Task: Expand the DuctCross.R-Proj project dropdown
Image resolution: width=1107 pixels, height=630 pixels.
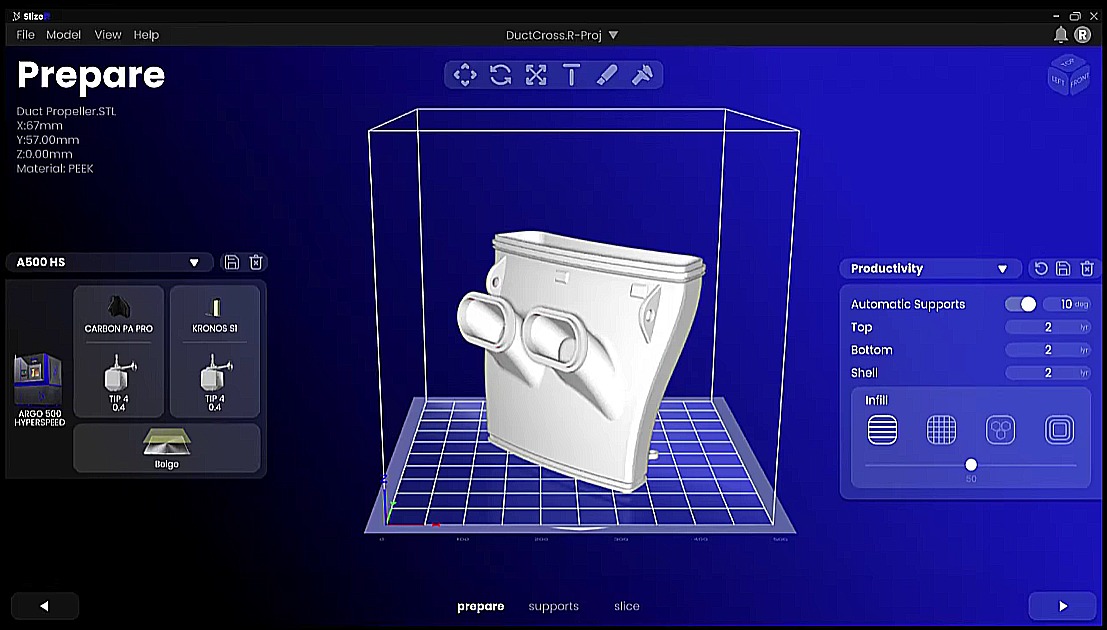Action: 613,35
